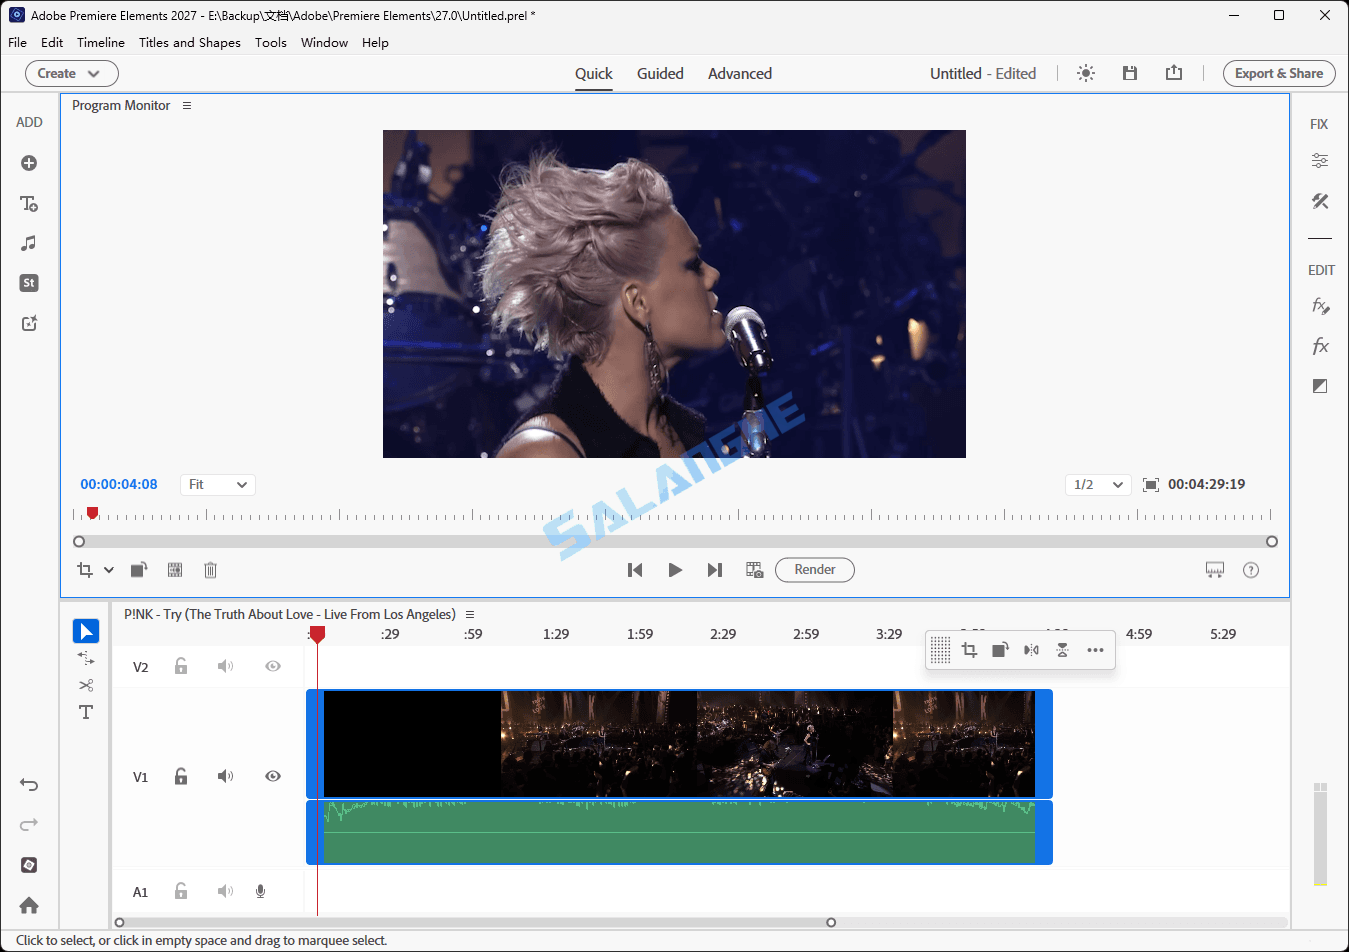The height and width of the screenshot is (952, 1349).
Task: Step to the next edit point
Action: [x=715, y=570]
